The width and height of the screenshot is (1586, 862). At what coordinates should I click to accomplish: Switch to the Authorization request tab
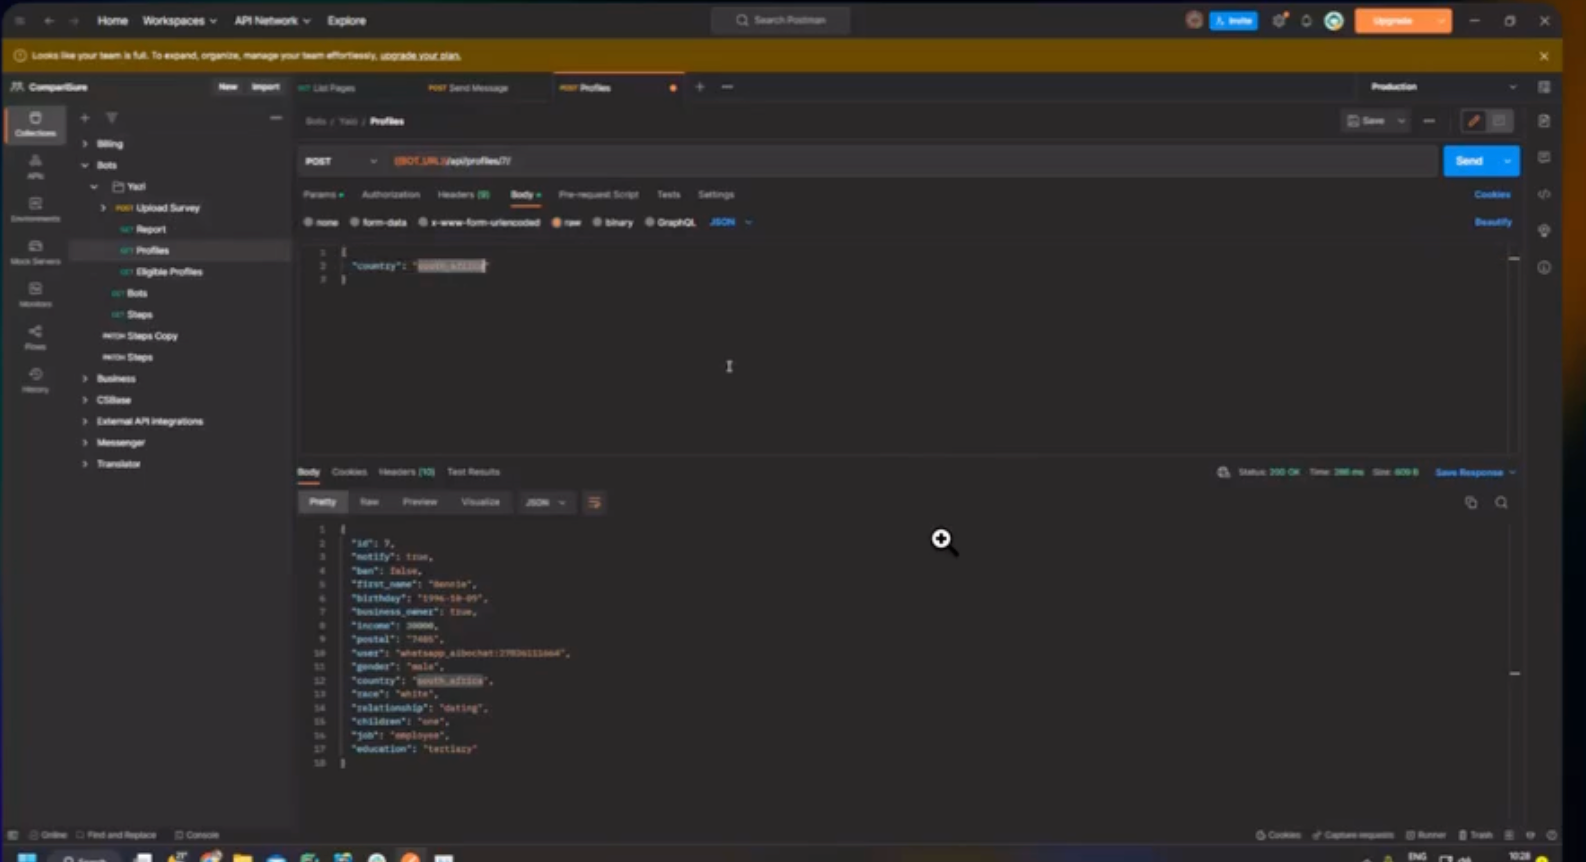coord(390,195)
